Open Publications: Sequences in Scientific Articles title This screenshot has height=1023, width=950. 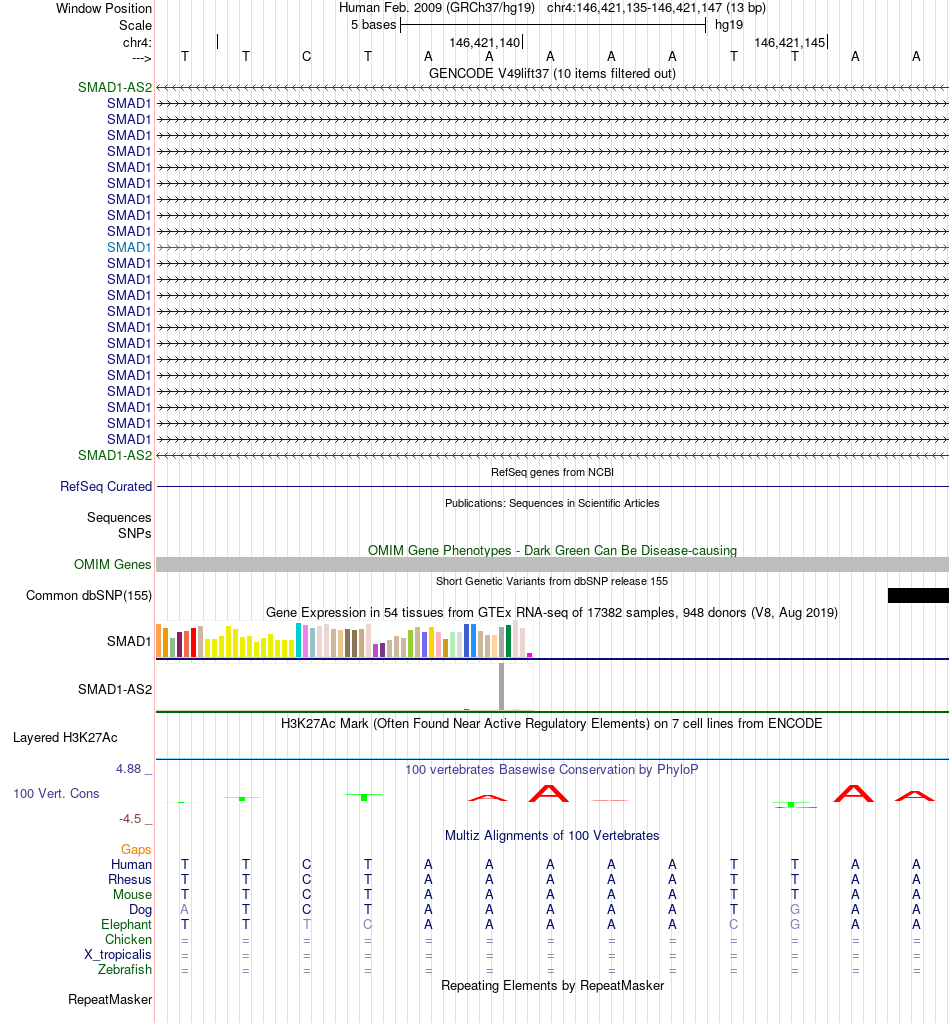pyautogui.click(x=552, y=503)
